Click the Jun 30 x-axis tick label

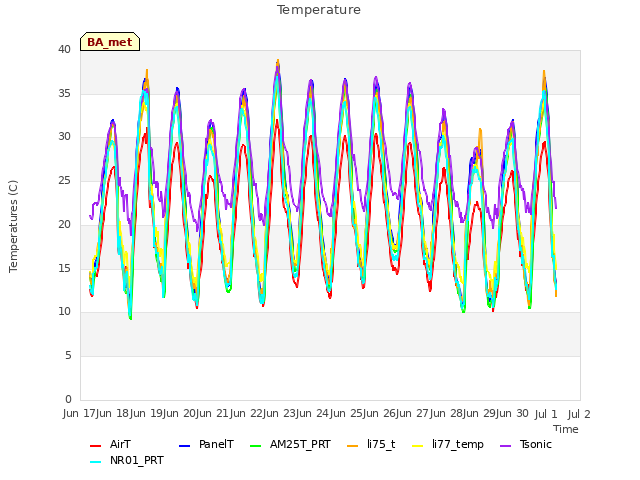tap(512, 413)
